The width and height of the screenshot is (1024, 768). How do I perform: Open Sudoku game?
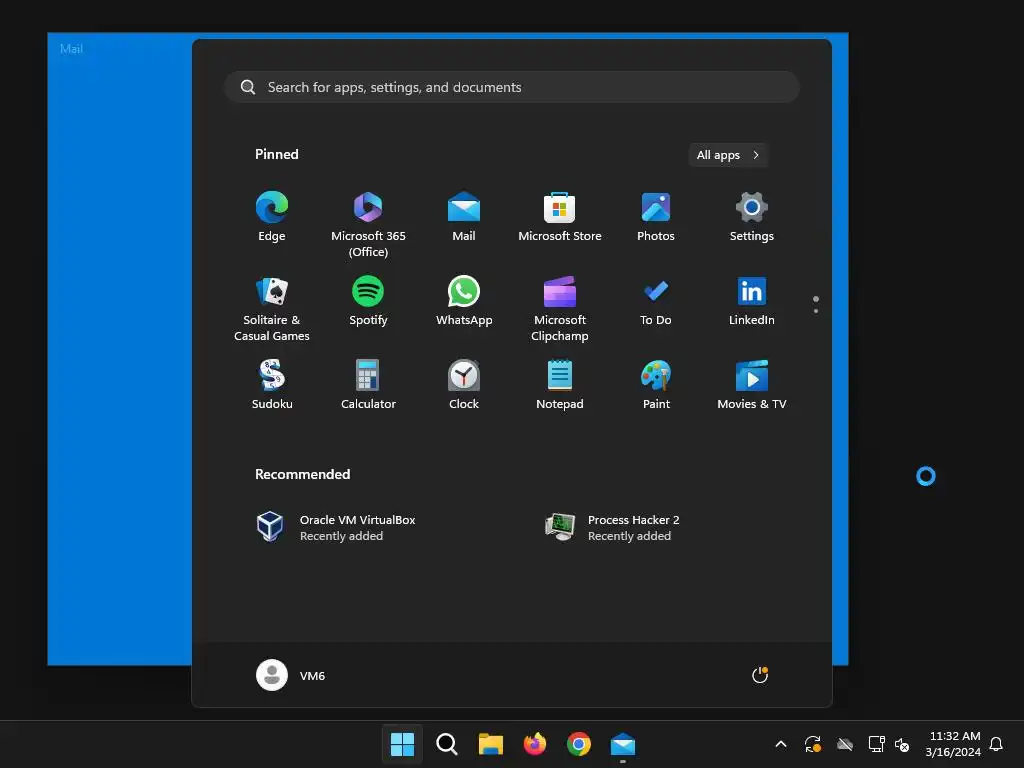(272, 385)
